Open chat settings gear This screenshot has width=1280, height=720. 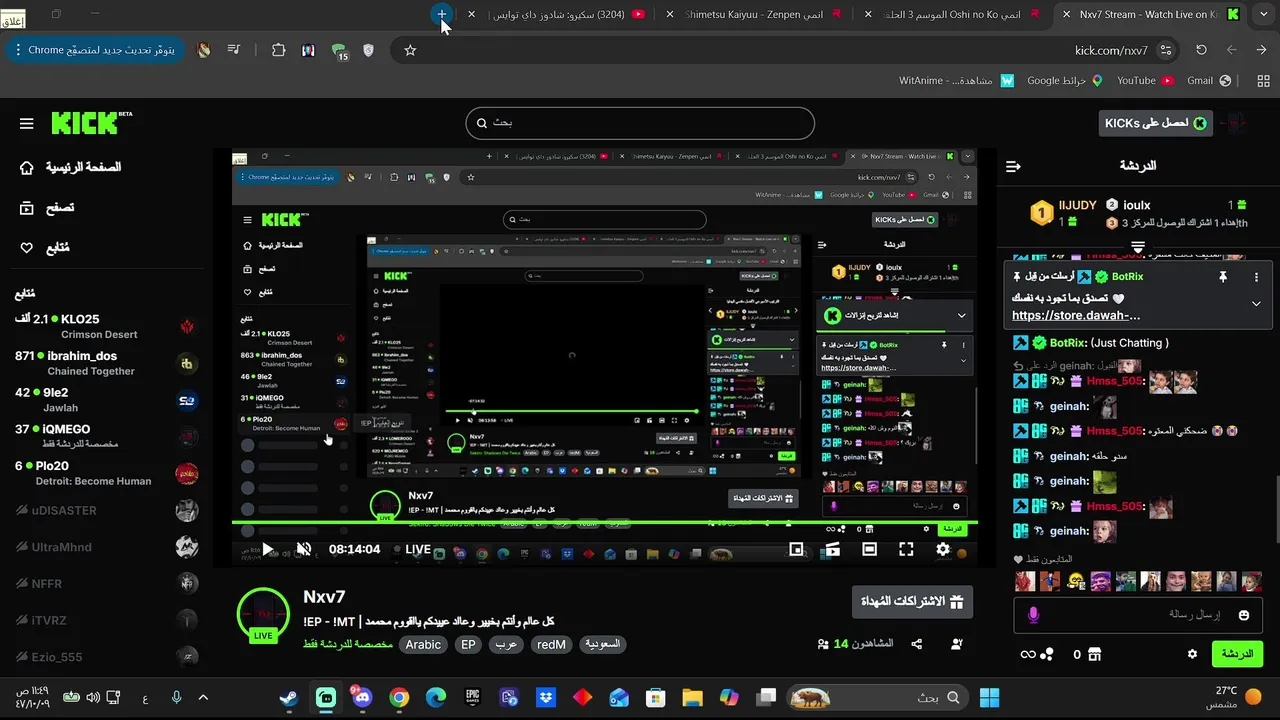click(1192, 654)
